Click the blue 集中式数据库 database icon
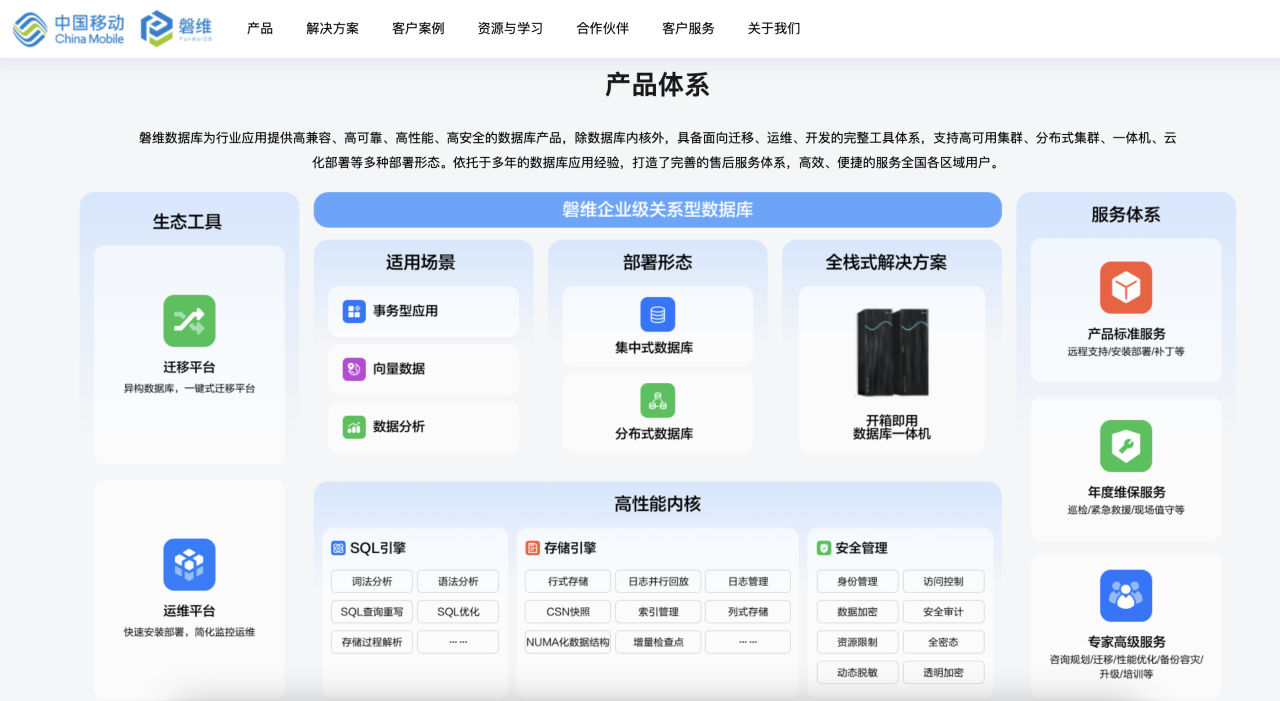Screen dimensions: 1280x701 point(657,314)
